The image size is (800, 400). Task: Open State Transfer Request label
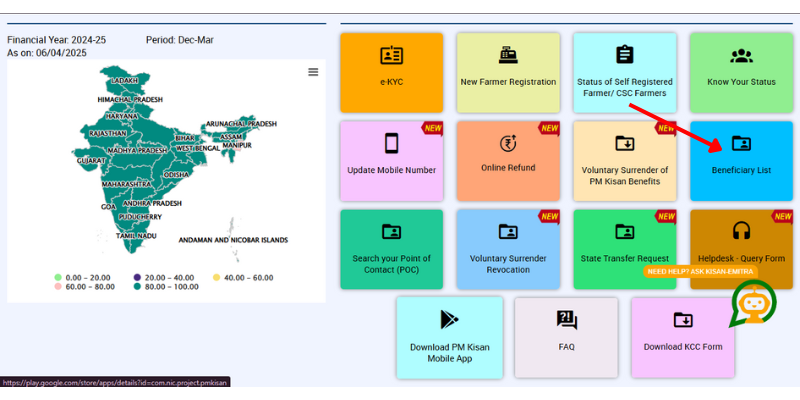tap(624, 258)
